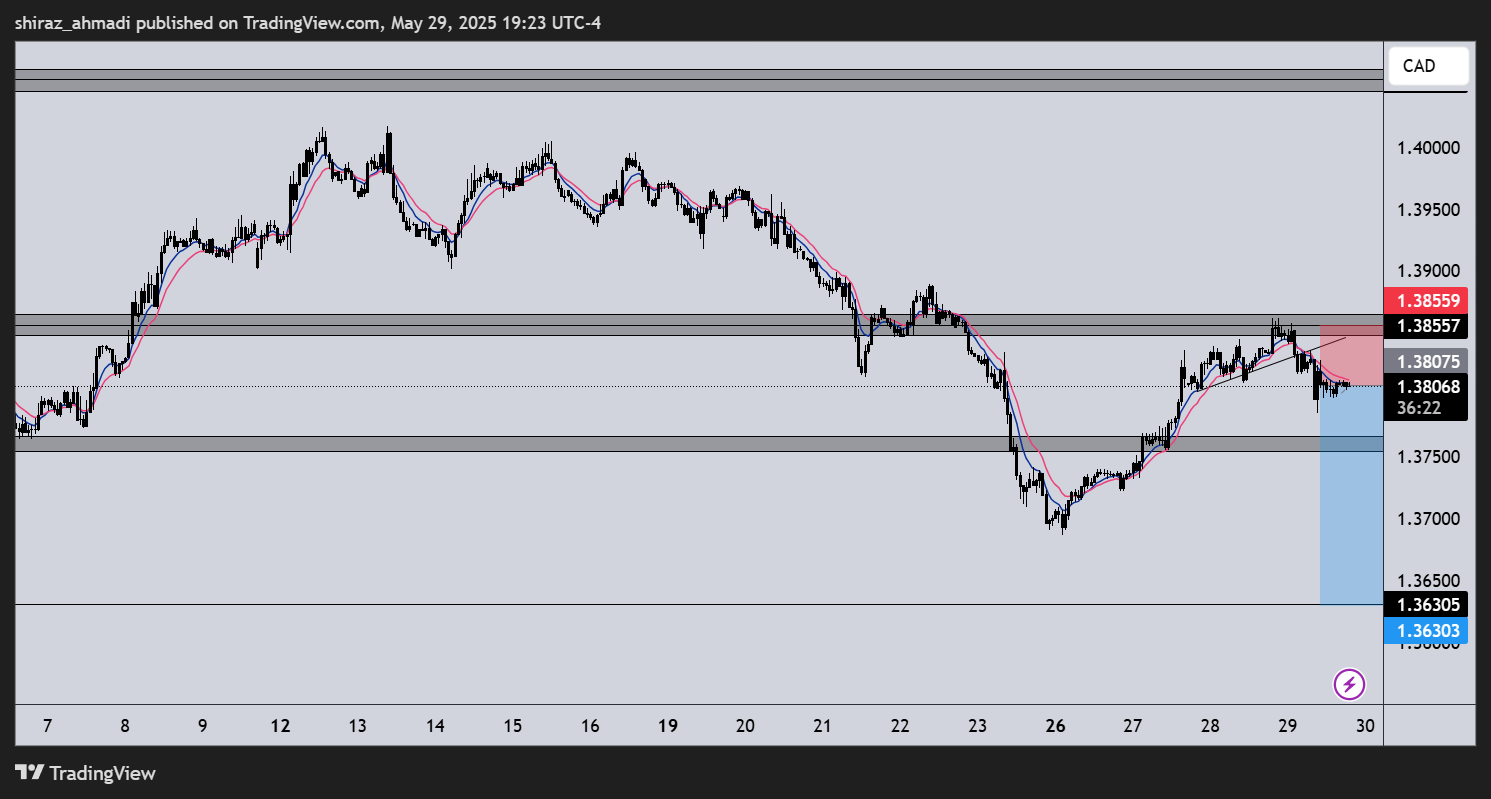Click the purple lightning bolt icon
This screenshot has height=799, width=1491.
1350,684
